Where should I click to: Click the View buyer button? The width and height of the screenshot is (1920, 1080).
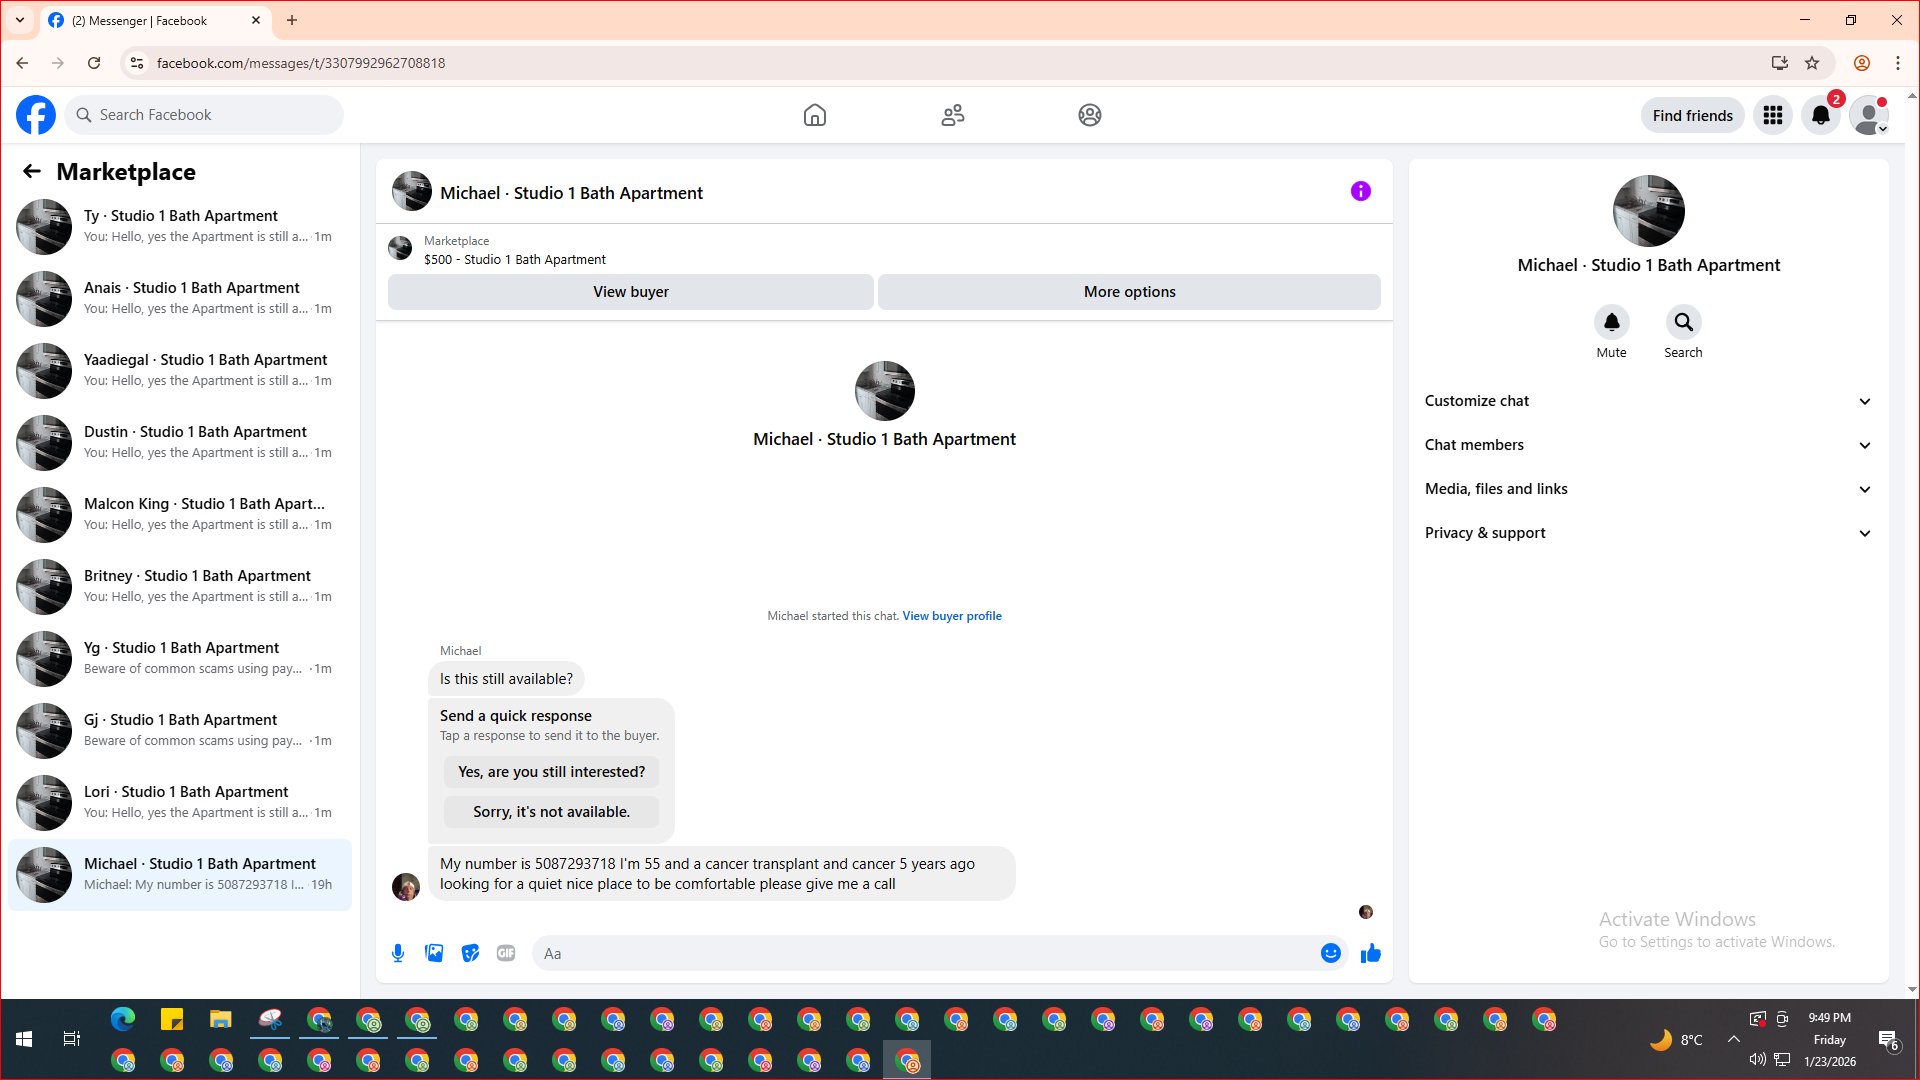pos(630,292)
